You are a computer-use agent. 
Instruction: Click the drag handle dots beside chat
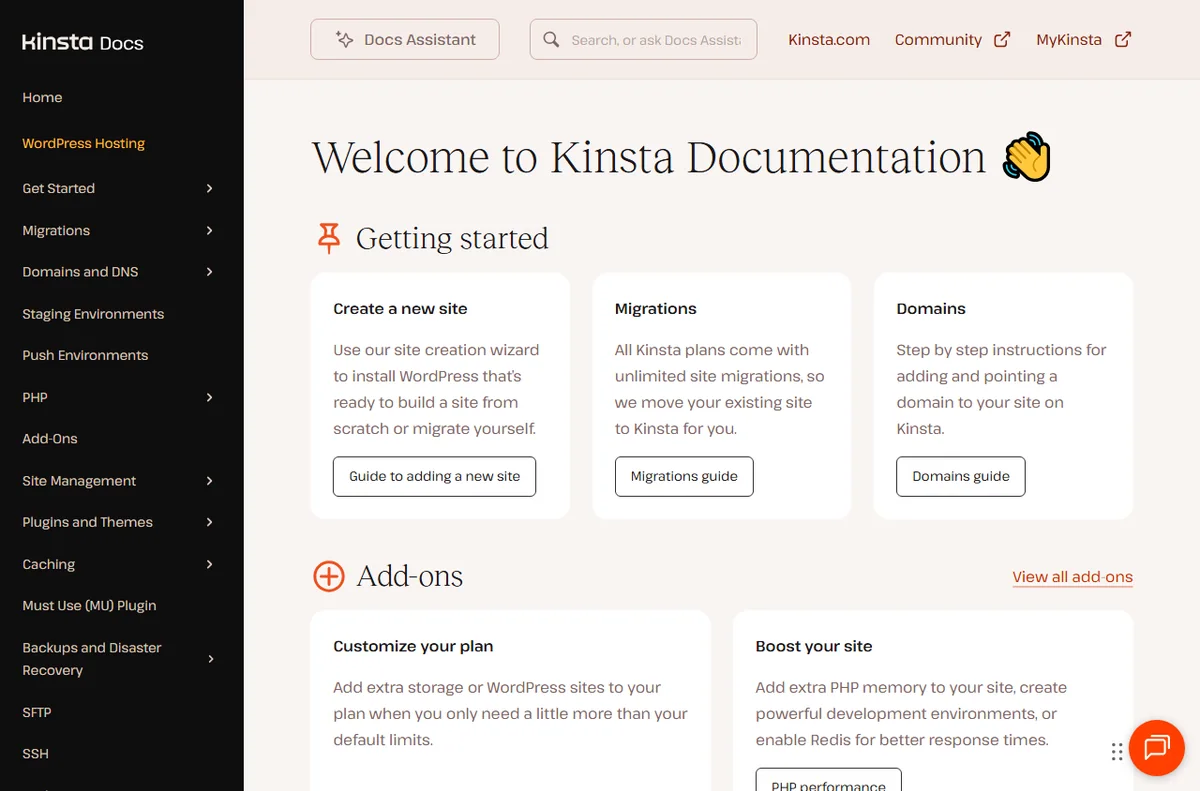pos(1117,752)
